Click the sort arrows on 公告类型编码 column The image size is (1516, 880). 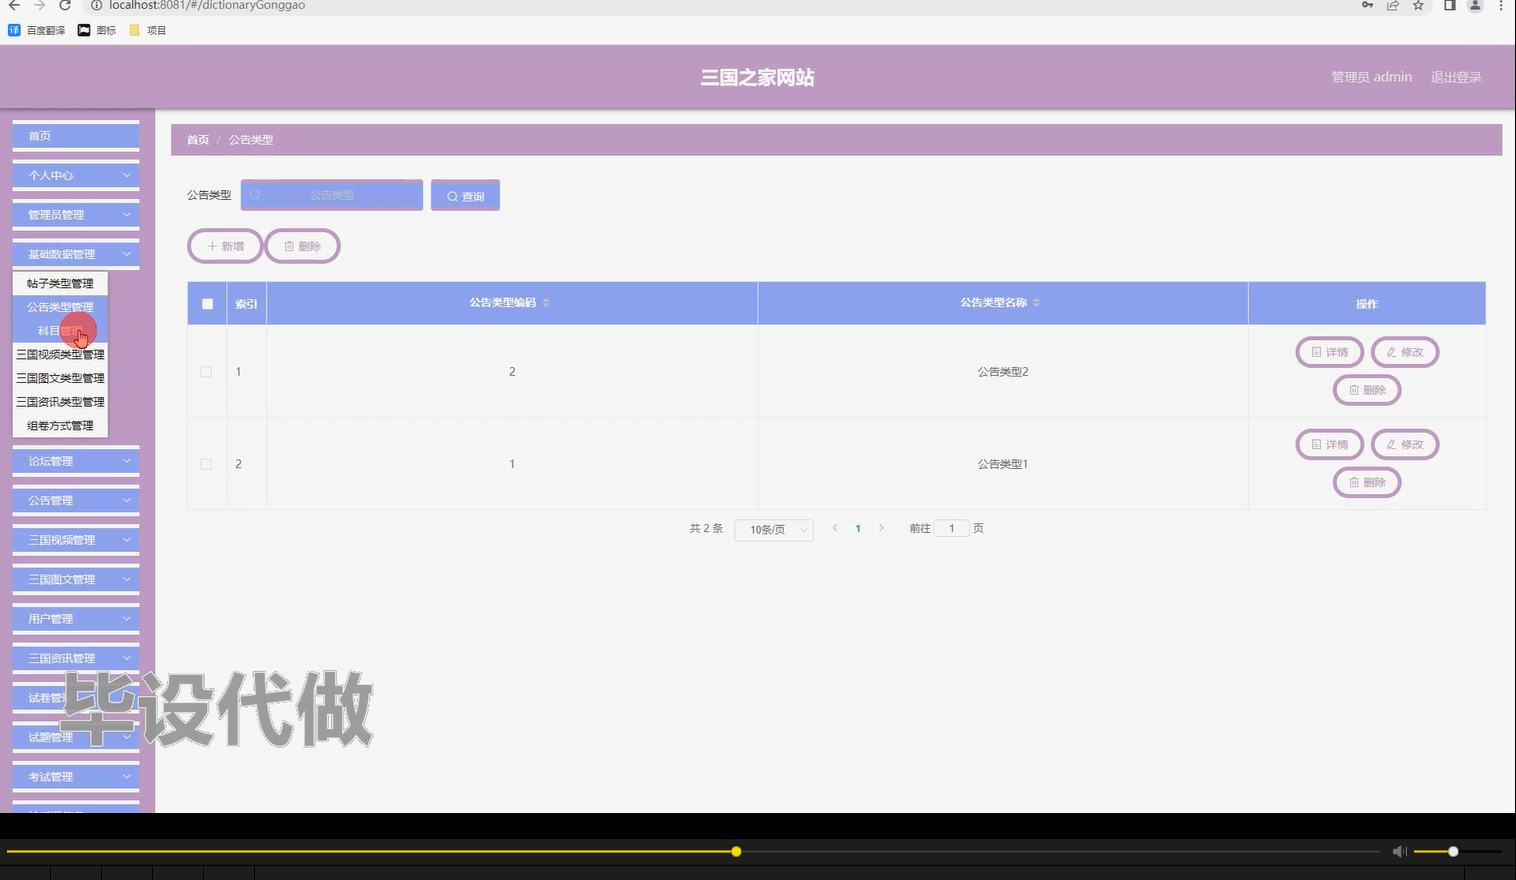click(546, 302)
